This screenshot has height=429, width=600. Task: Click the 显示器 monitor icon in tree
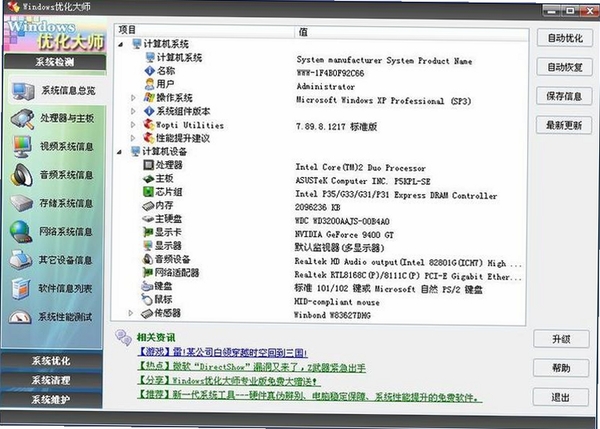click(x=148, y=246)
